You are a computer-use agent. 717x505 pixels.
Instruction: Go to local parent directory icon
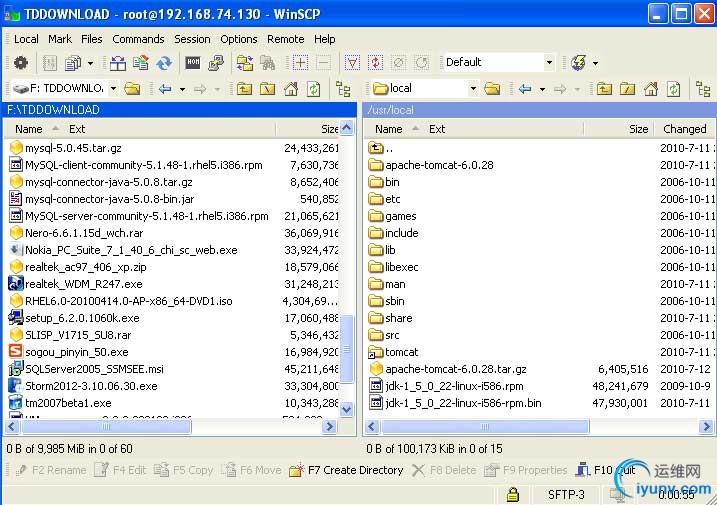coord(244,89)
